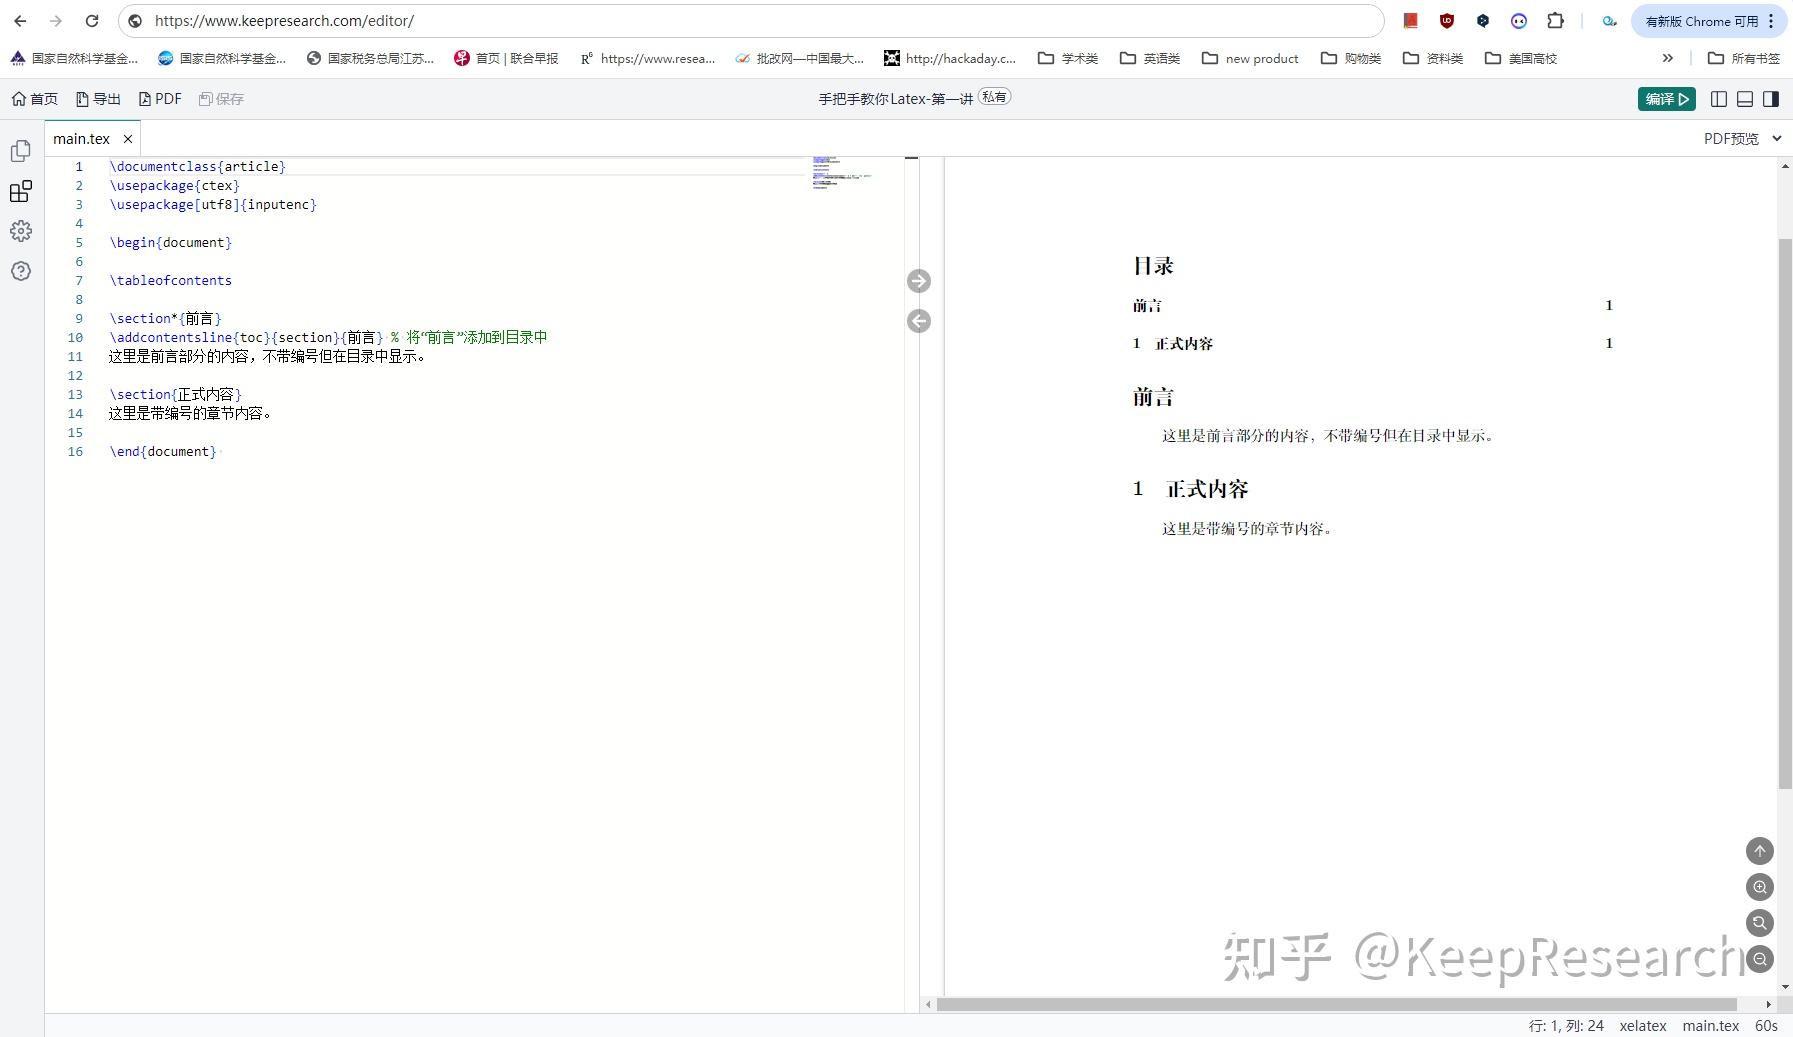Open the help question-mark icon
This screenshot has height=1037, width=1793.
point(20,270)
